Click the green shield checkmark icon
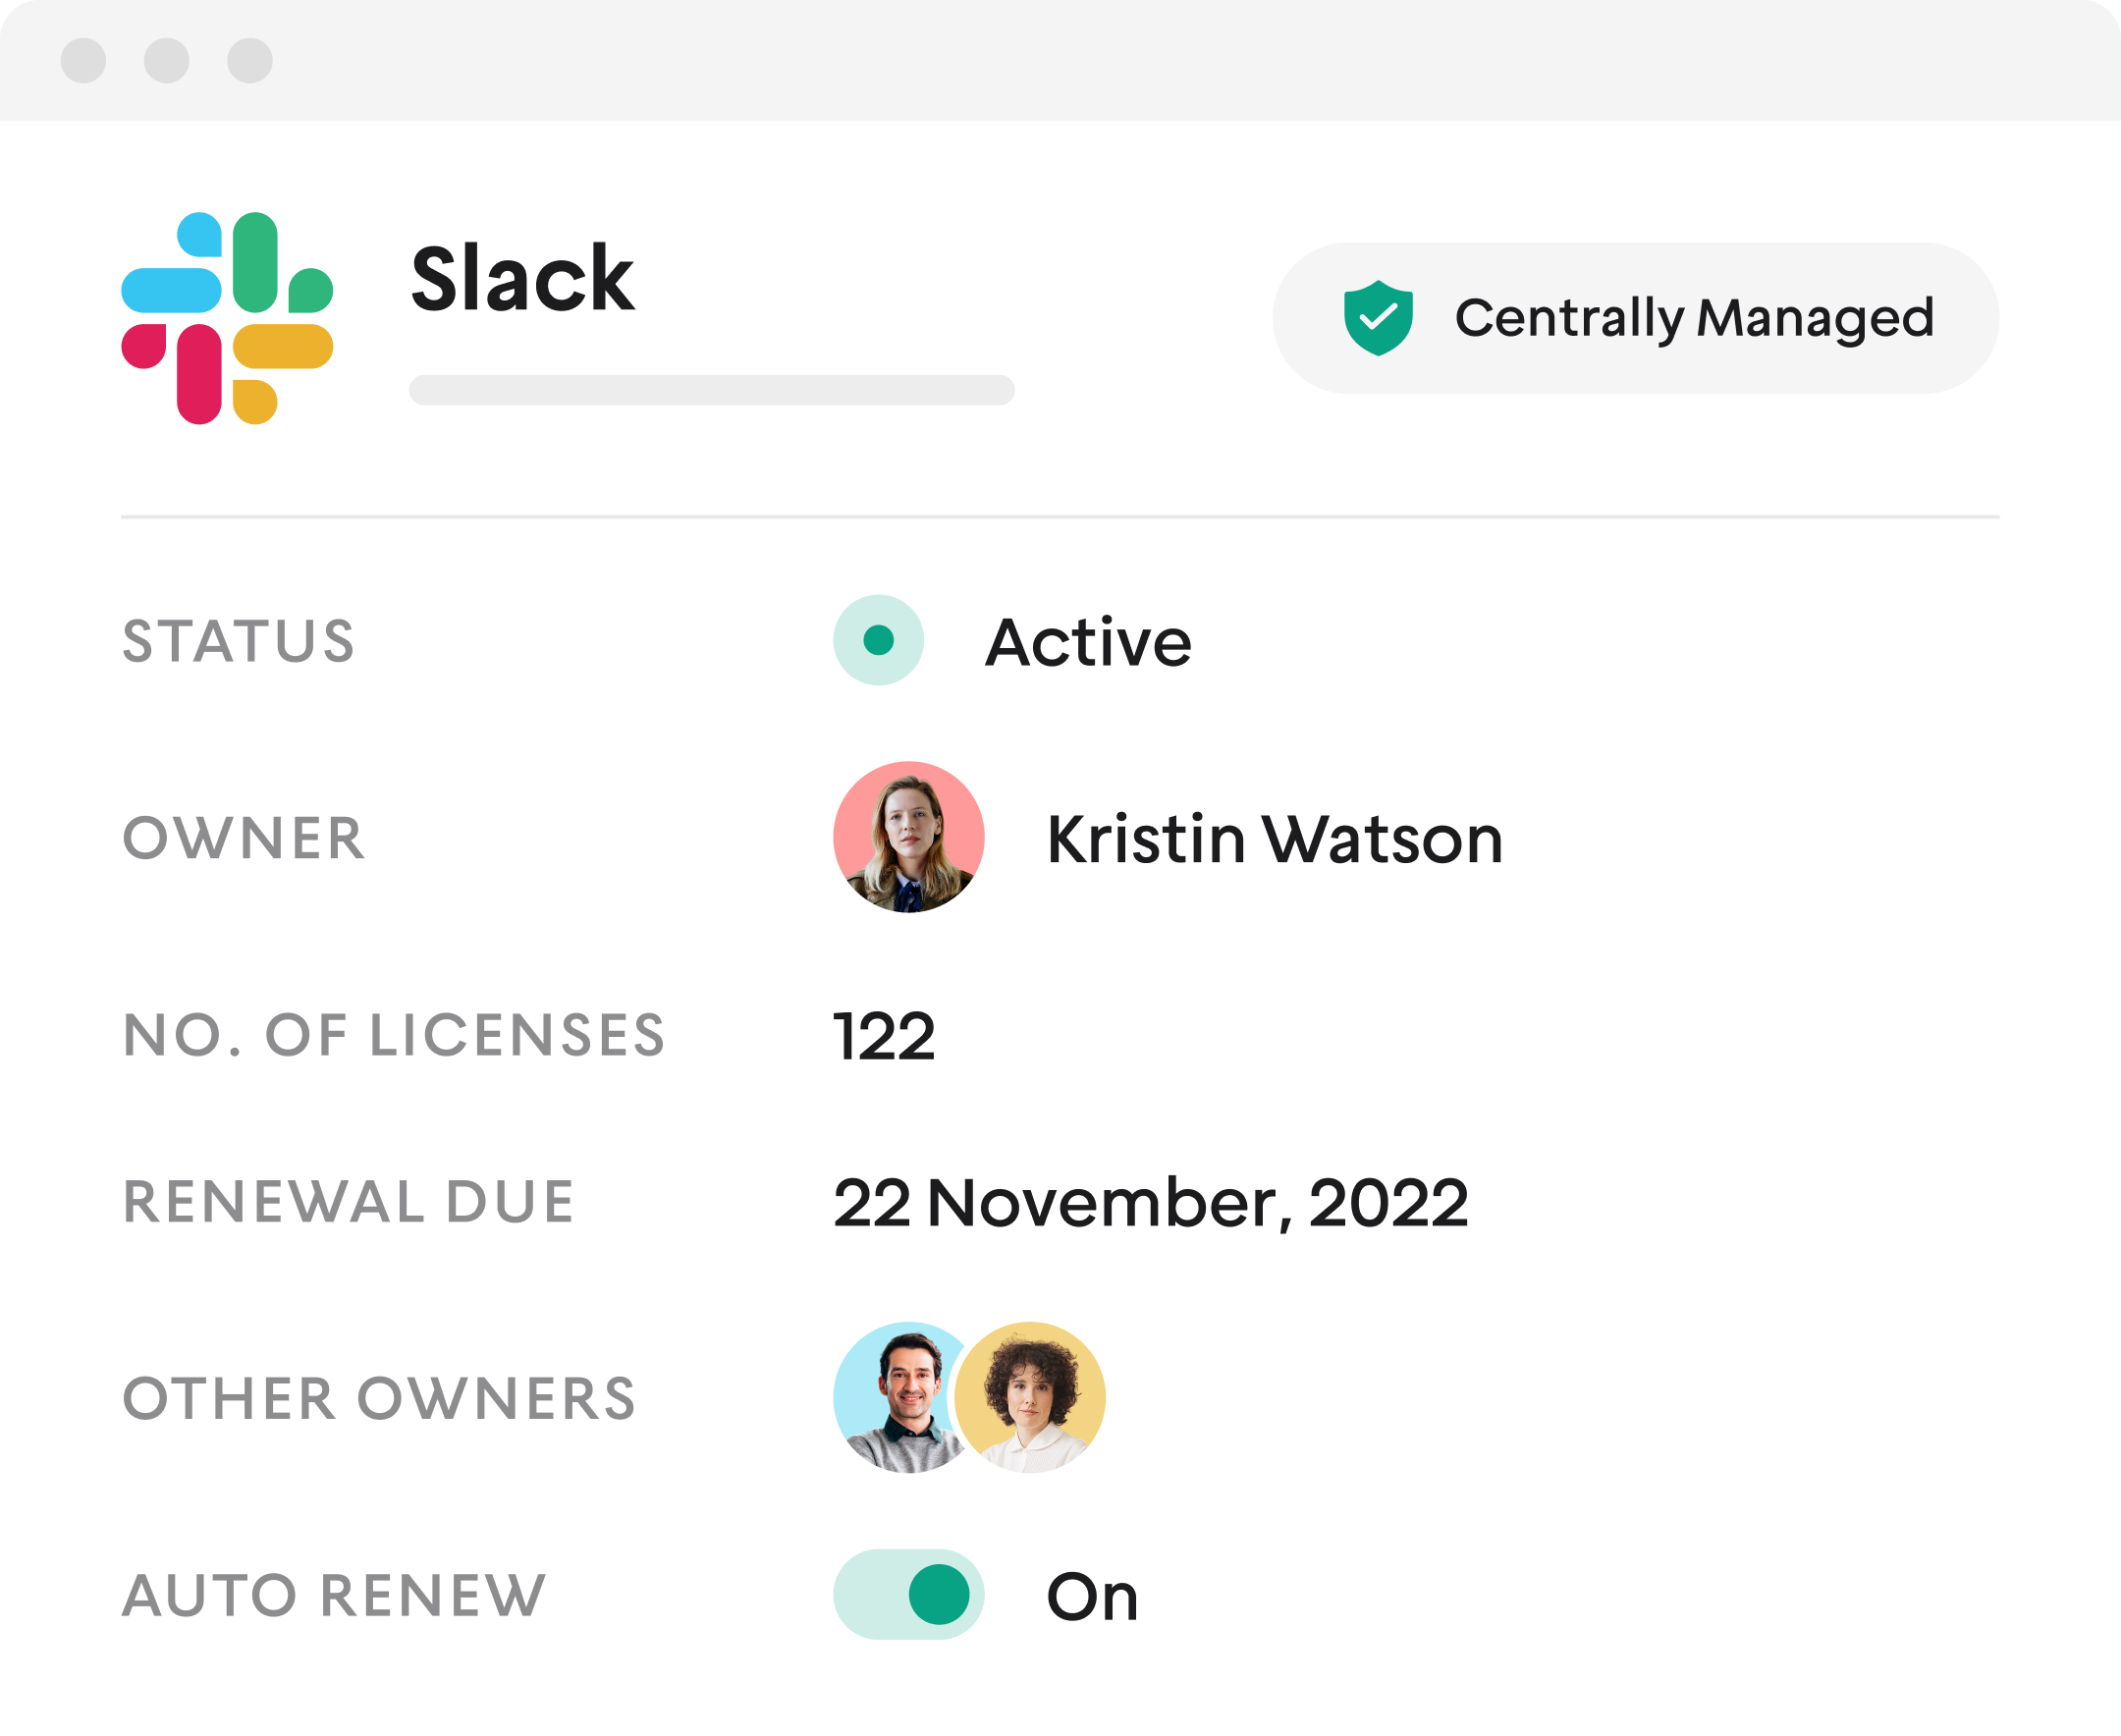Screen dimensions: 2121x1736 click(1378, 318)
